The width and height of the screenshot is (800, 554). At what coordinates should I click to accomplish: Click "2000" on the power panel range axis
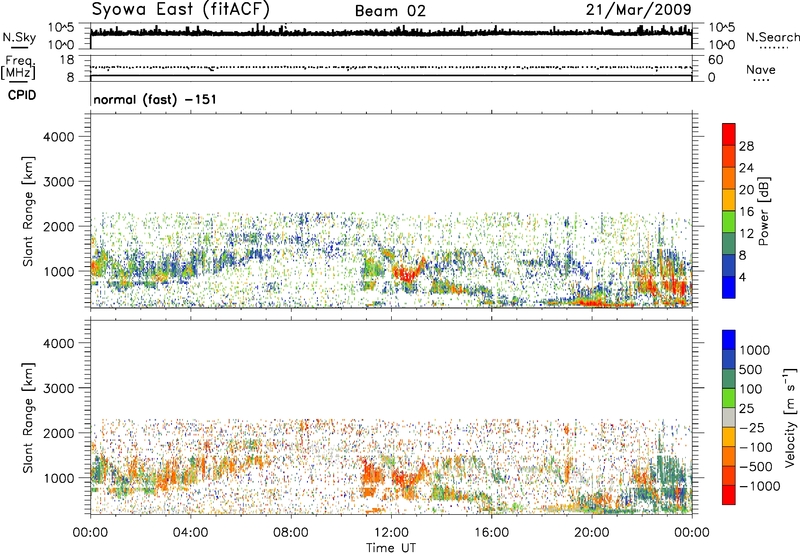[59, 226]
